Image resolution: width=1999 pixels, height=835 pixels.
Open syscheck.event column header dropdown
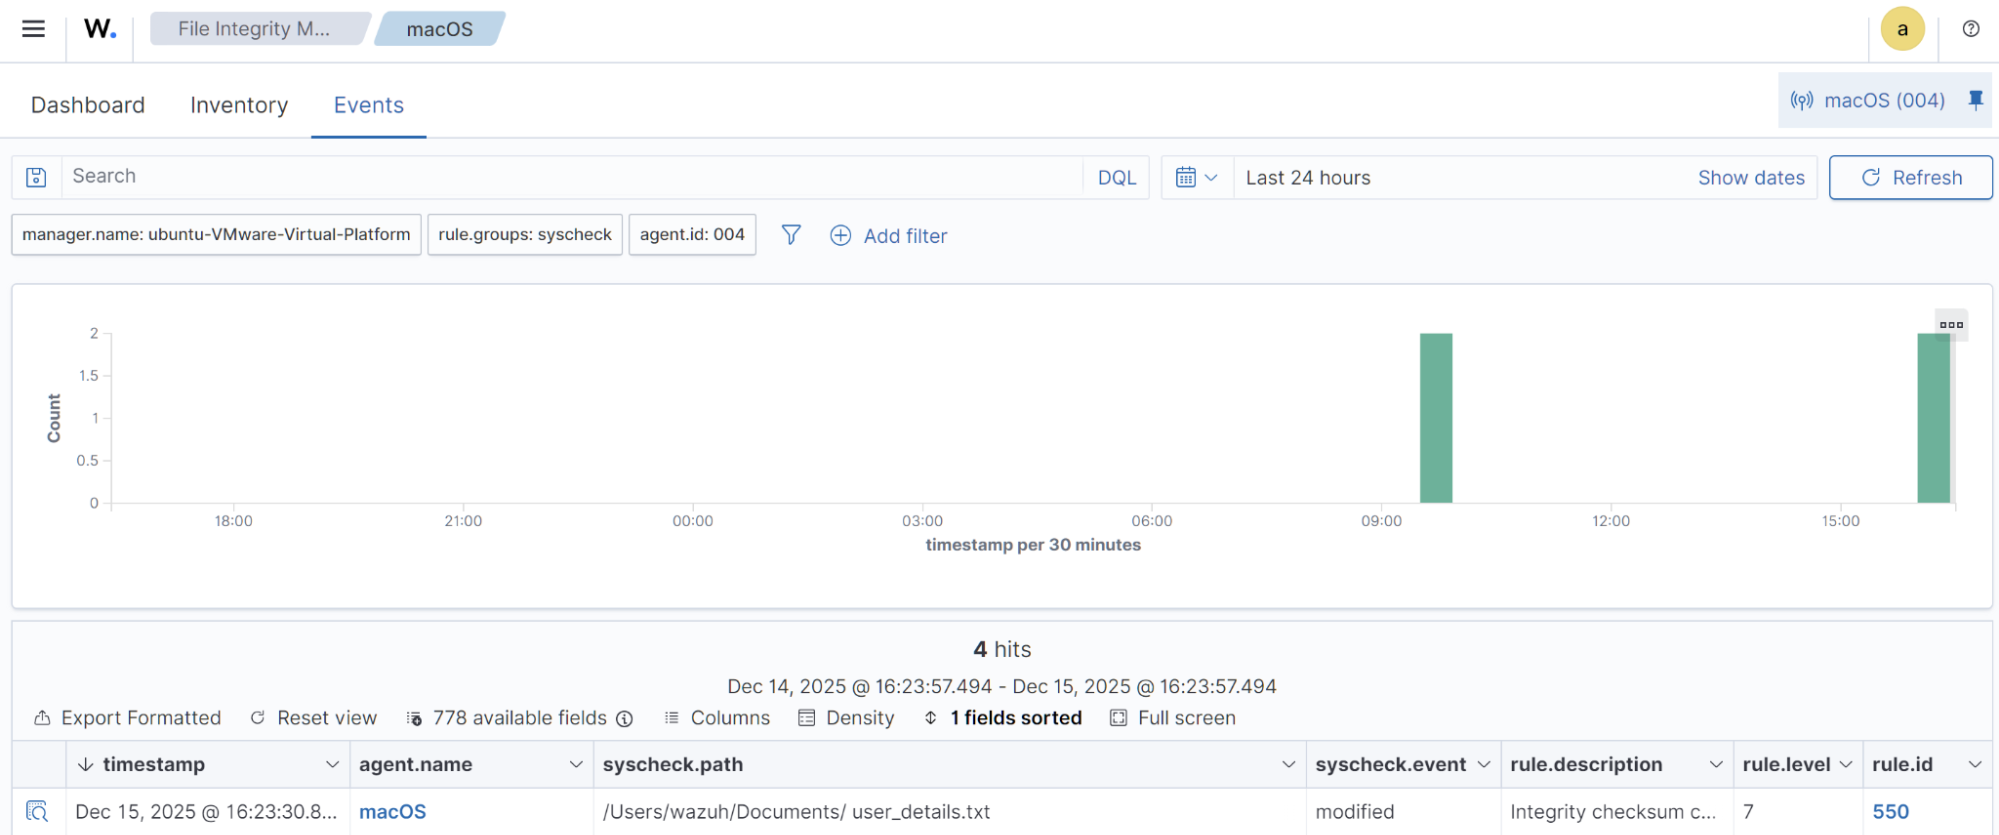1484,764
